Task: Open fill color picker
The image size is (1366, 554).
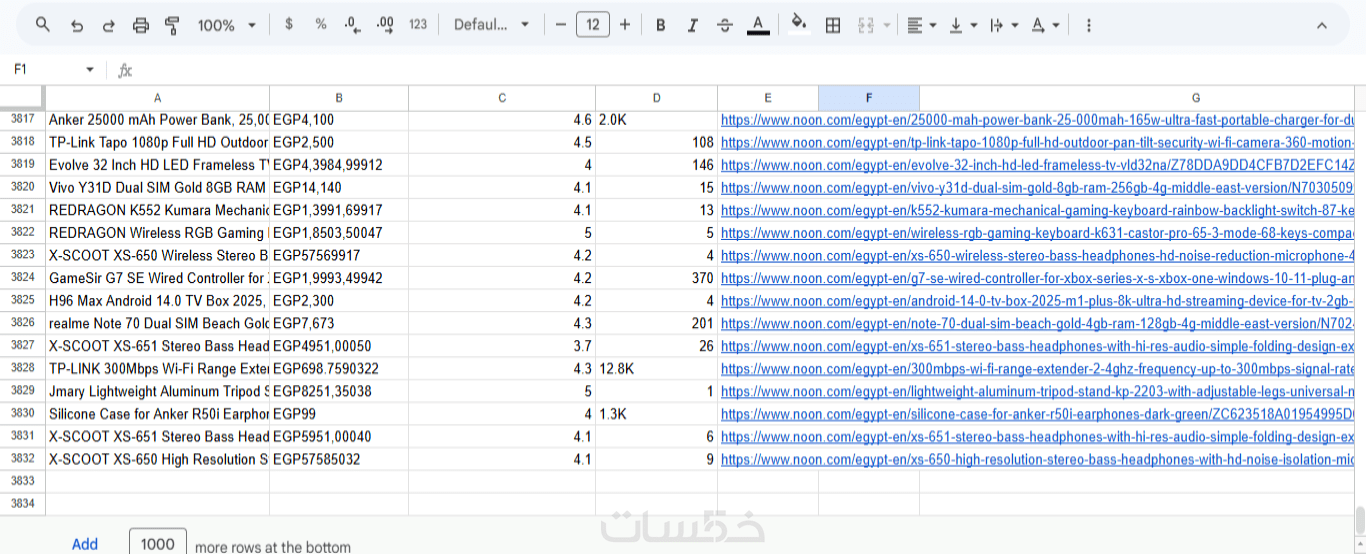Action: pyautogui.click(x=798, y=25)
